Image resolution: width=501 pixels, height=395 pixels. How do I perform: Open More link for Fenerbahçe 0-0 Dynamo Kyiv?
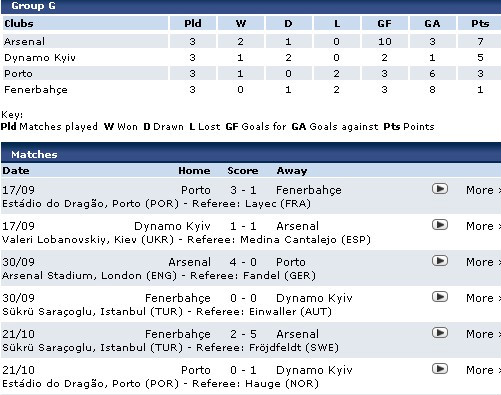click(x=483, y=298)
